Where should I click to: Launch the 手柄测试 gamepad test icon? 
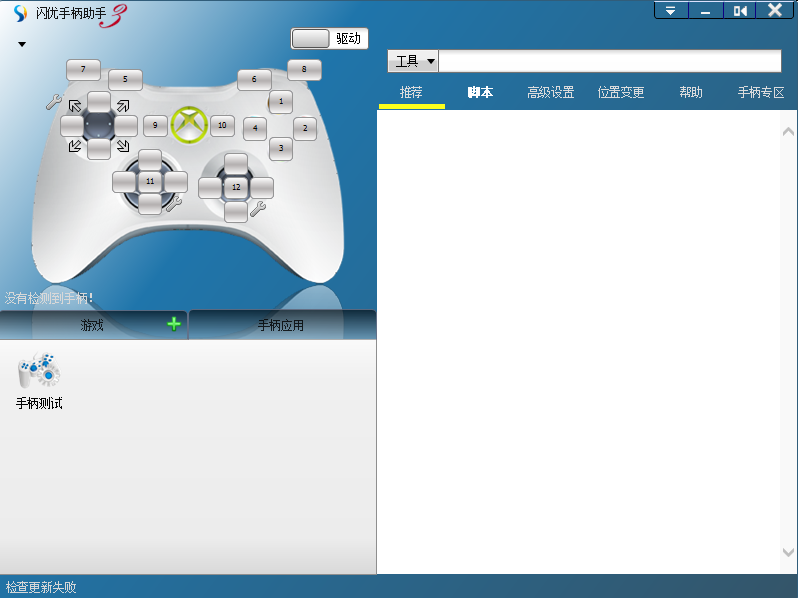coord(39,381)
